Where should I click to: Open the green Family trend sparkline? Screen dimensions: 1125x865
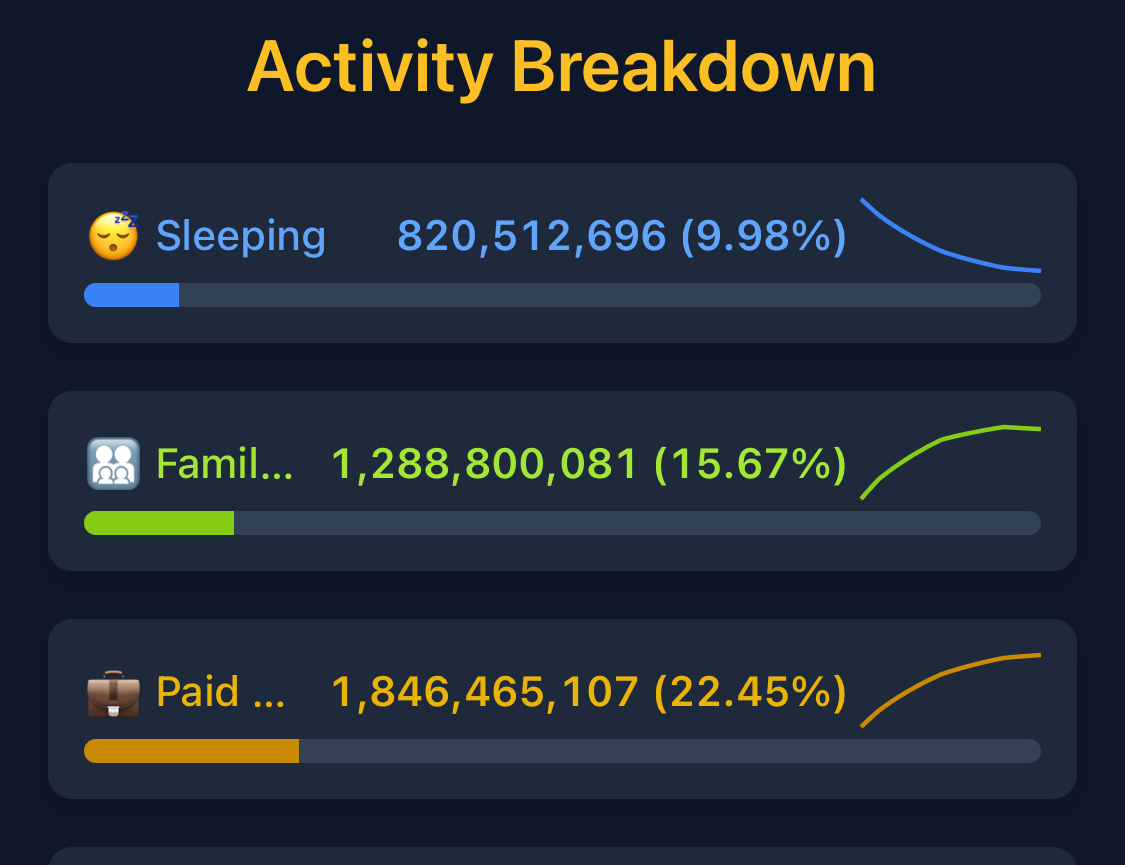[x=951, y=463]
